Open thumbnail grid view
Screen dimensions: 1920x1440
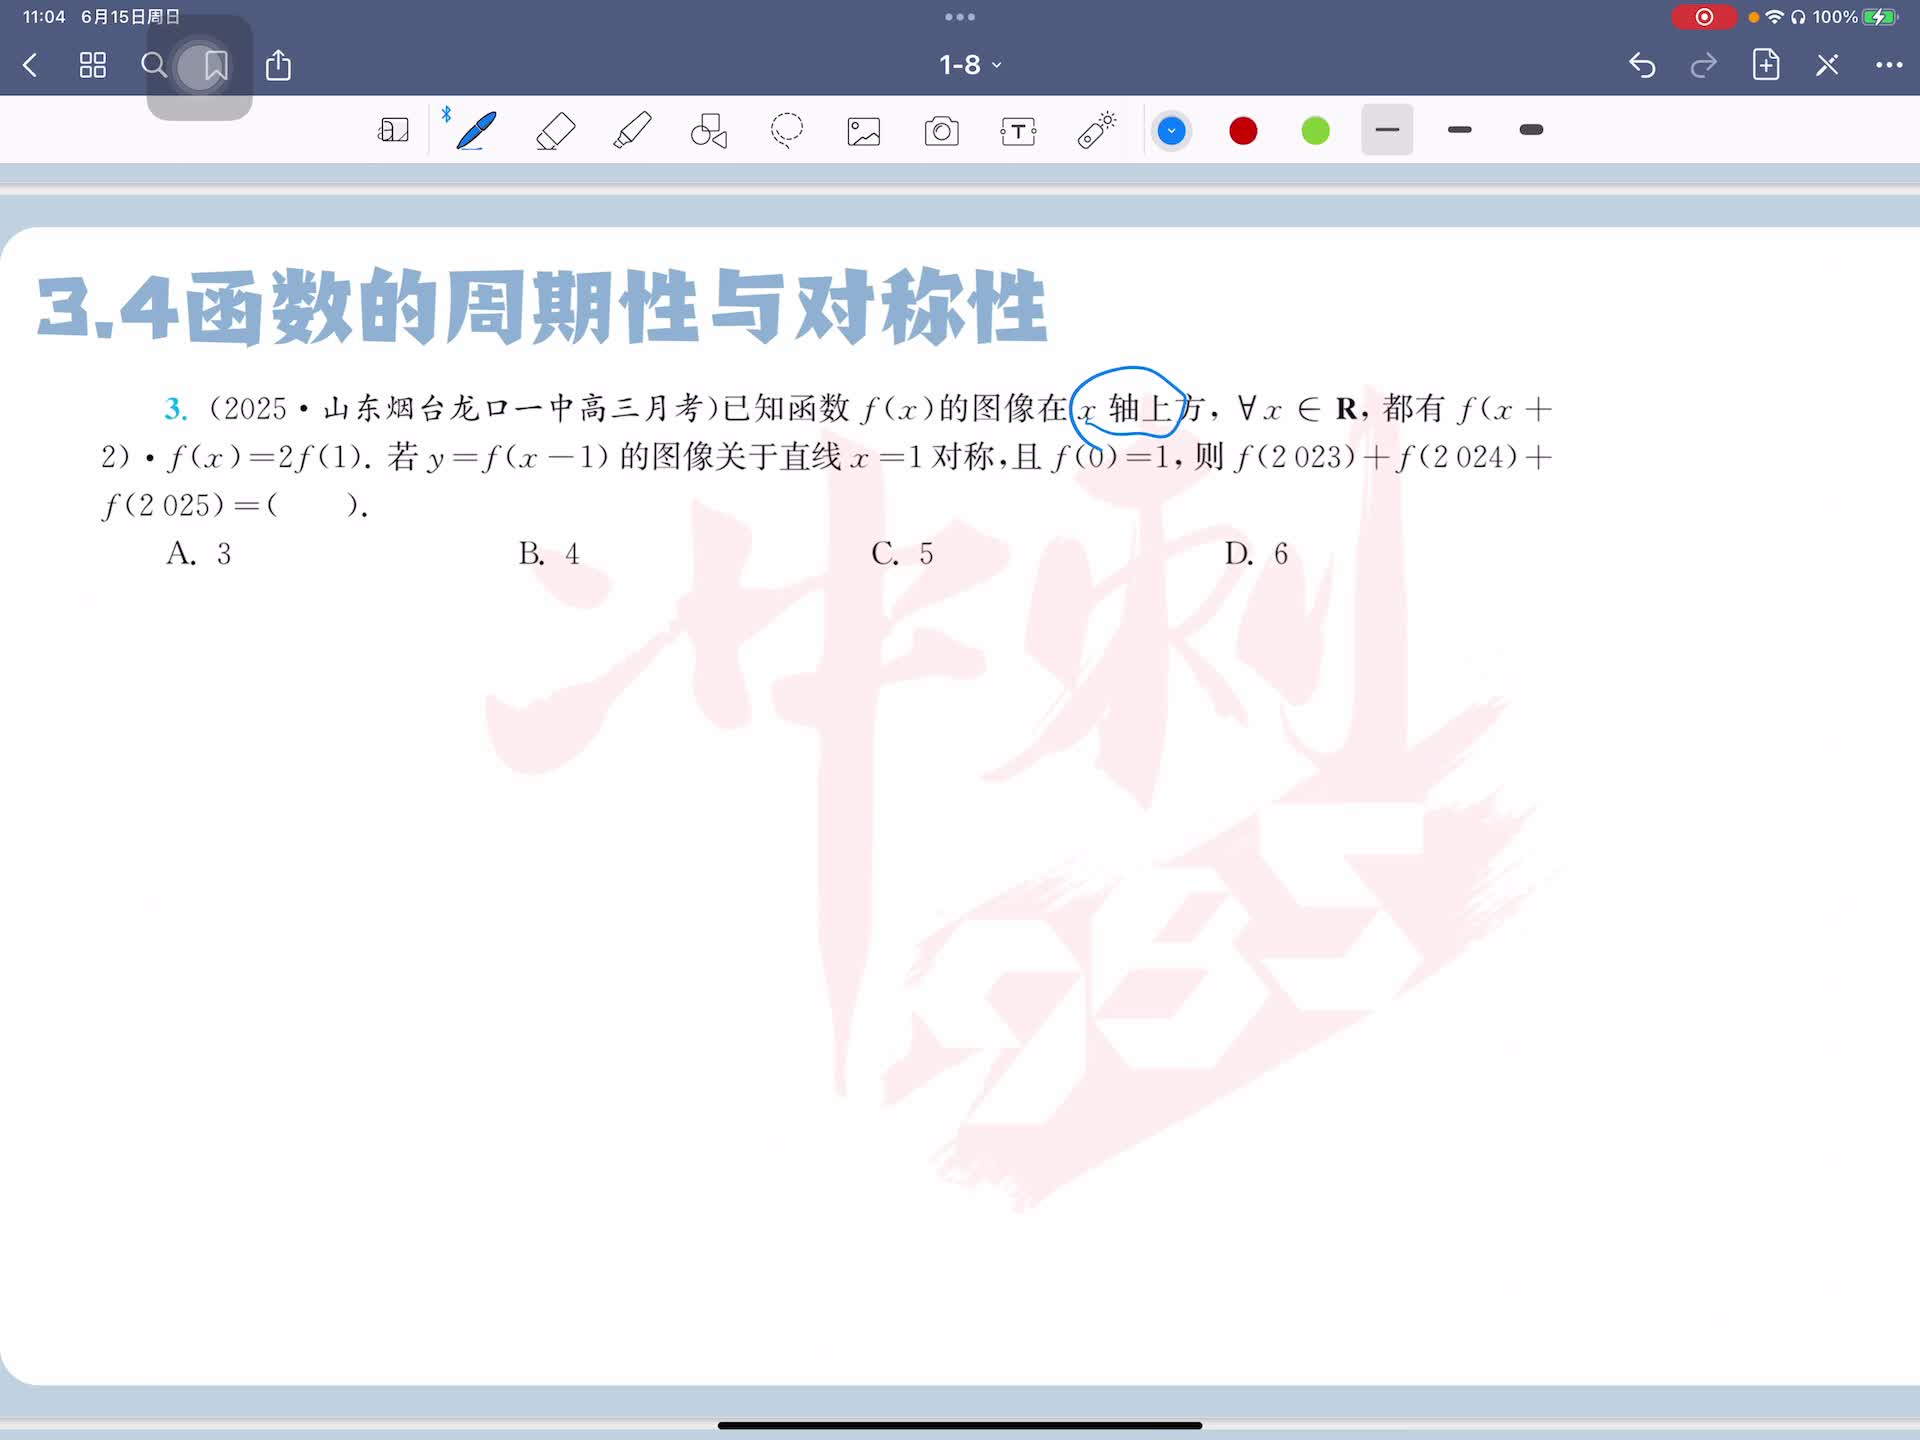[92, 66]
